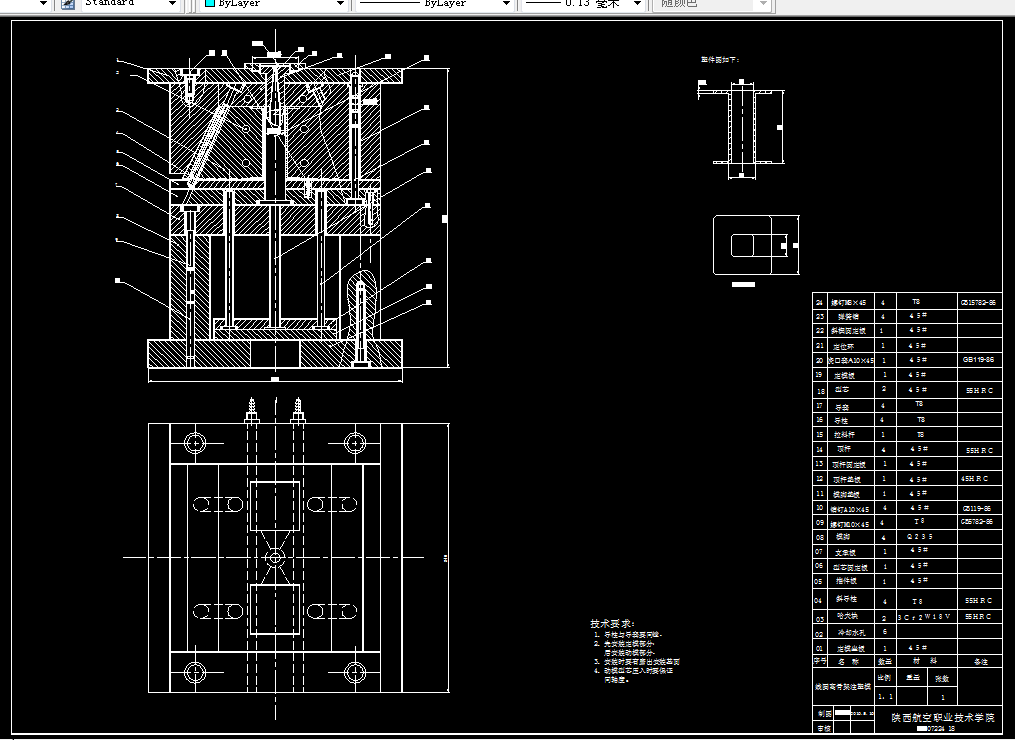
Task: Click the 序号 header cell
Action: (820, 661)
